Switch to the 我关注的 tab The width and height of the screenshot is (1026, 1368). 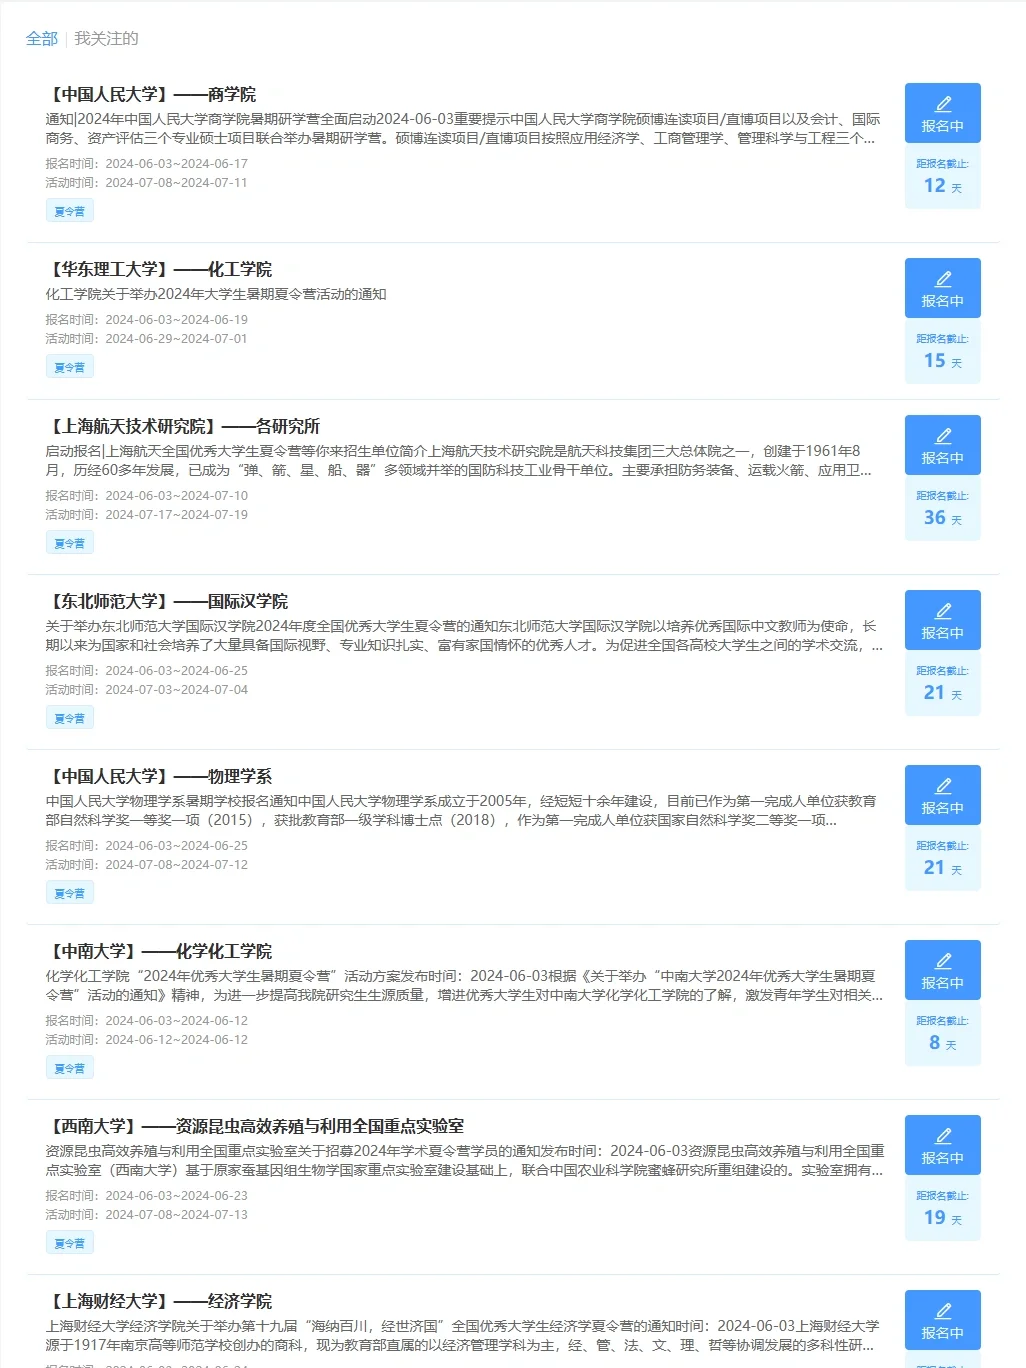(x=107, y=39)
